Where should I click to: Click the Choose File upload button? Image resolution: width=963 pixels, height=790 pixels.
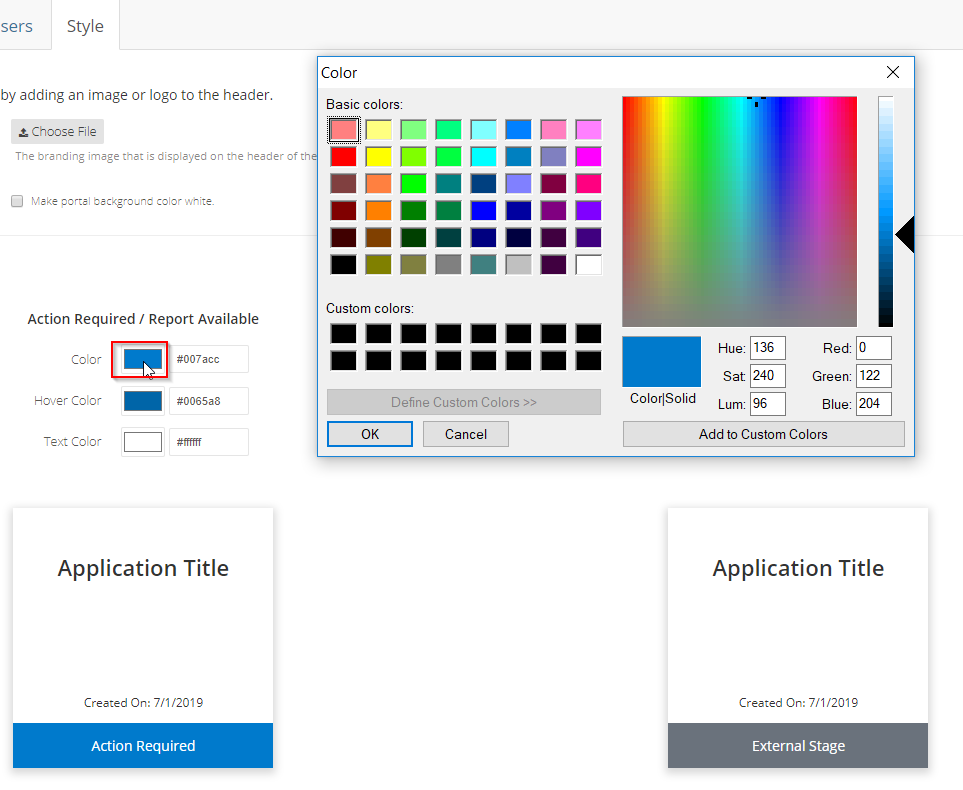coord(57,131)
